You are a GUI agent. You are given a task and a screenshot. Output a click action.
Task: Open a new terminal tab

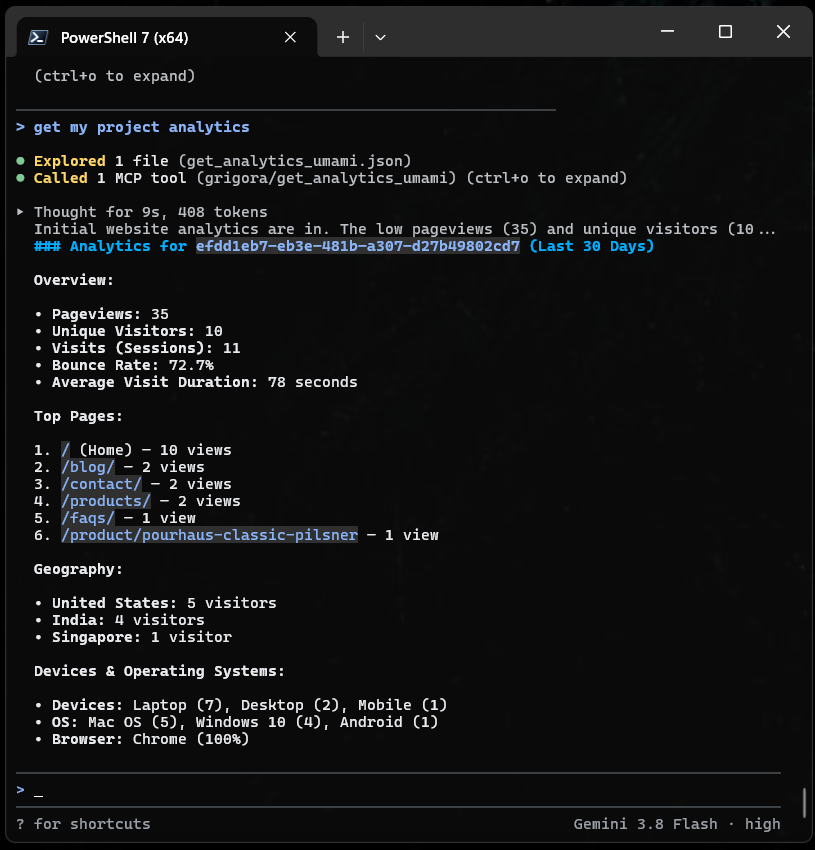tap(343, 37)
